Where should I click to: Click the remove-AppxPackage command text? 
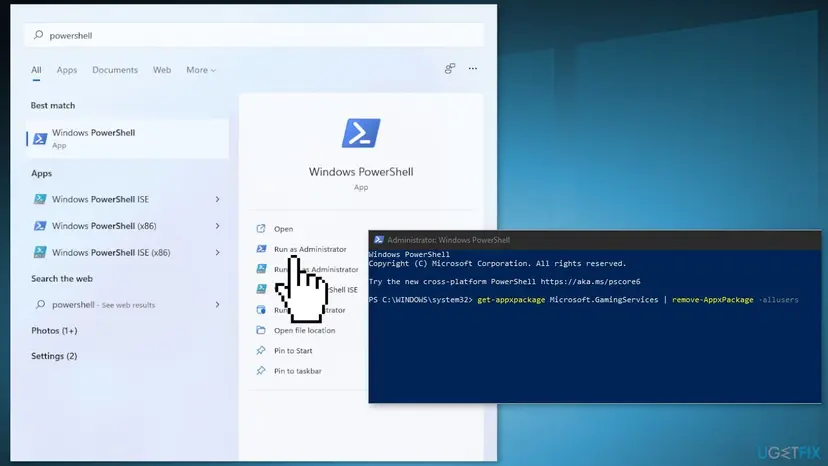(712, 300)
